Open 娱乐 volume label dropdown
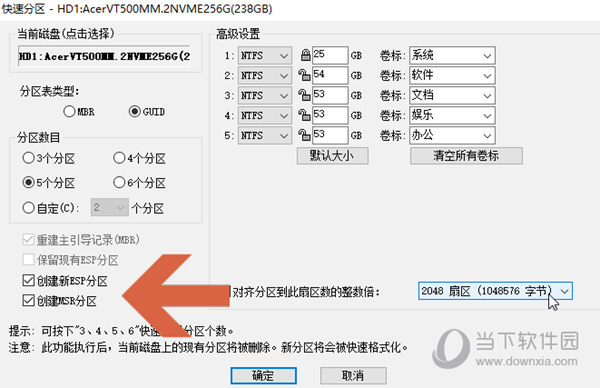This screenshot has width=600, height=388. [452, 115]
